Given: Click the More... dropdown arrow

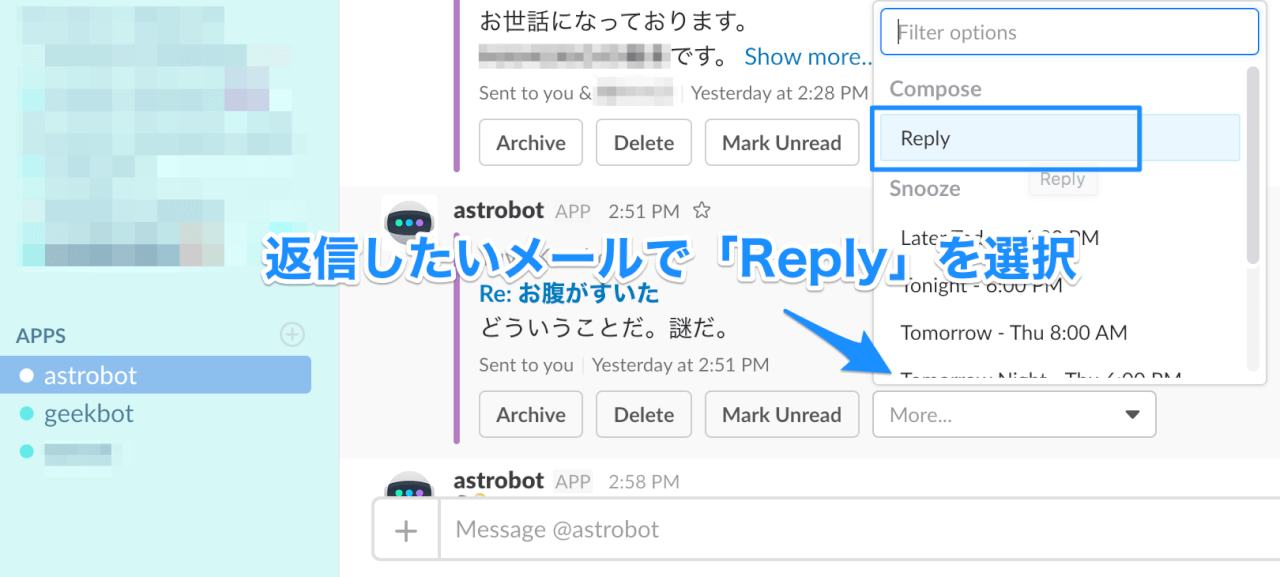Looking at the screenshot, I should 1132,414.
